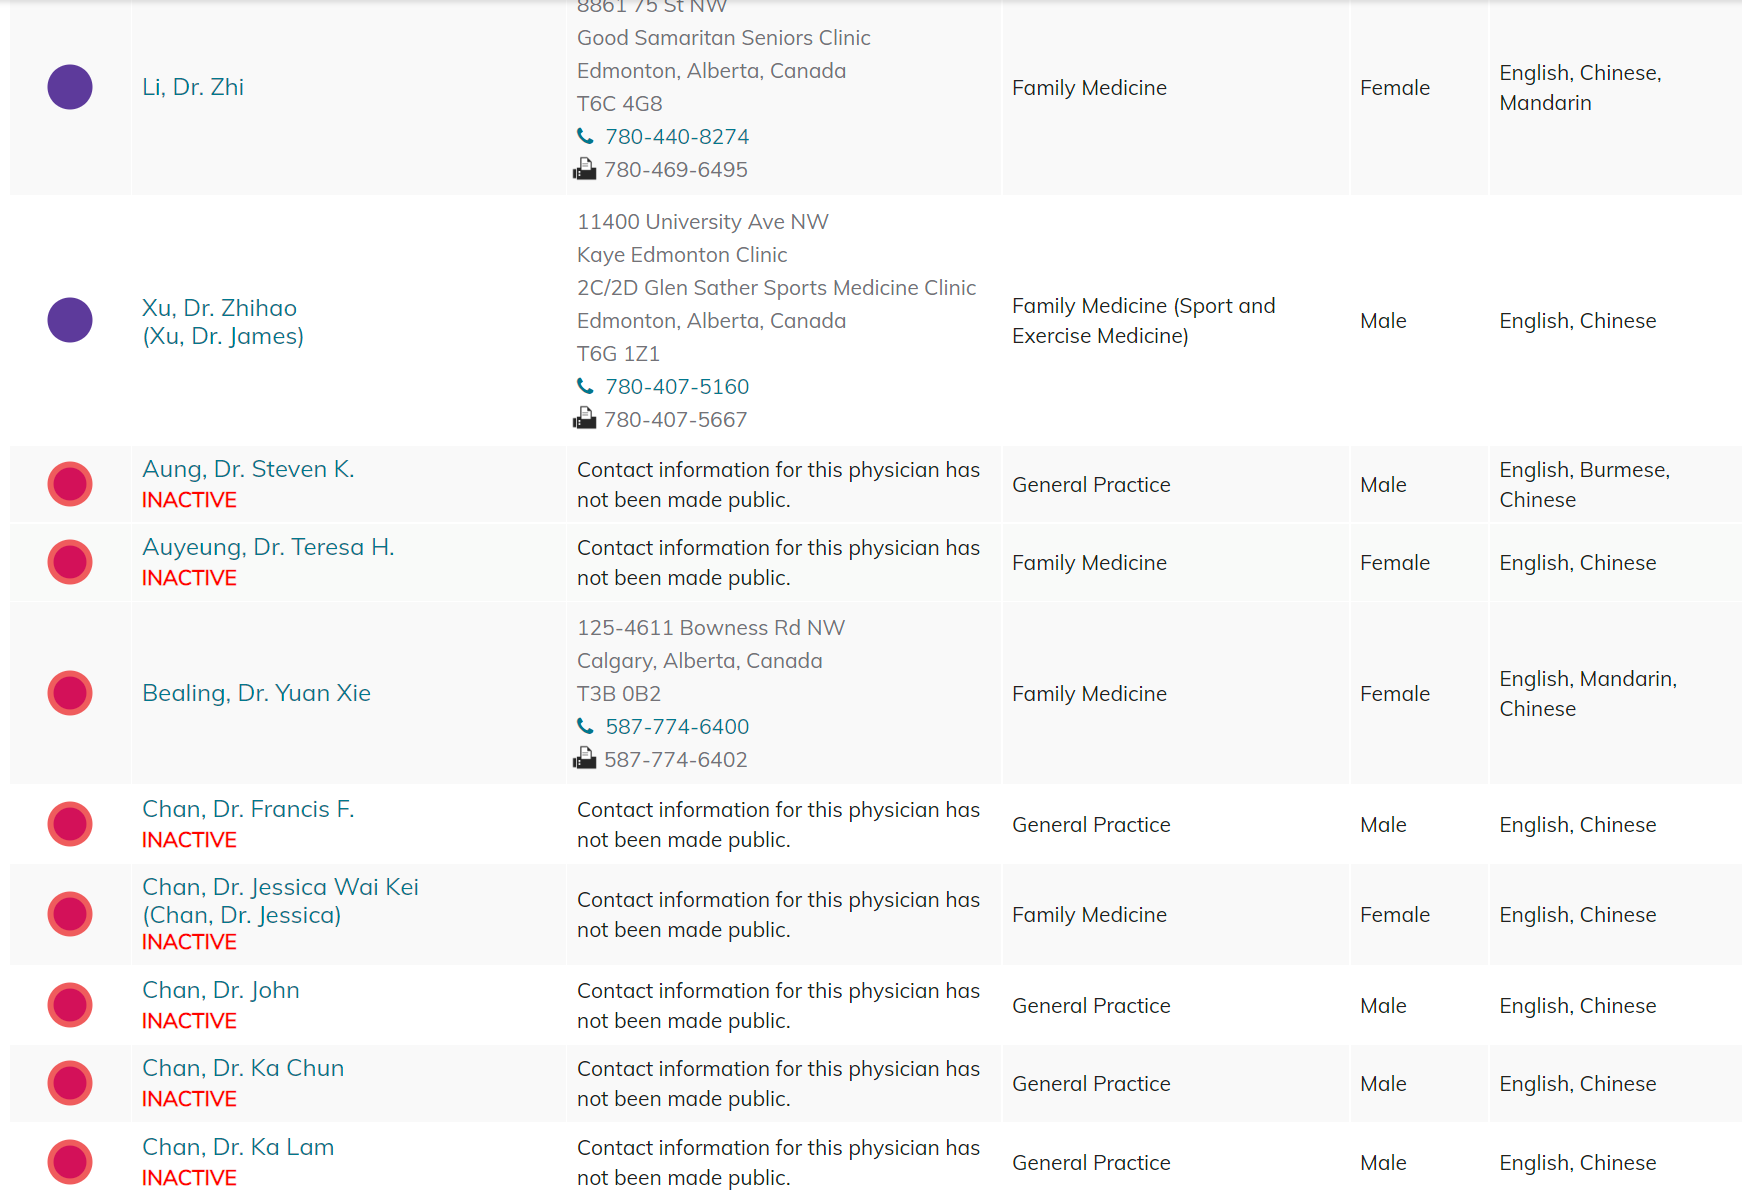The image size is (1742, 1196).
Task: Call phone number 780-407-5160
Action: [x=677, y=387]
